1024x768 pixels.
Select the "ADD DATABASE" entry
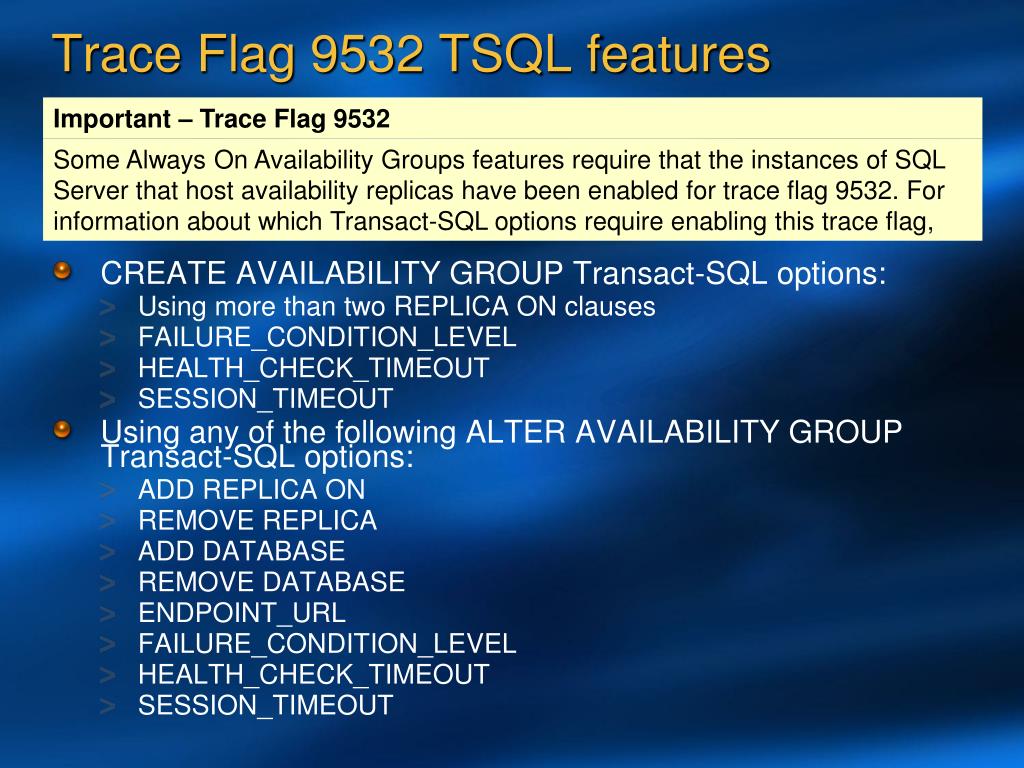241,551
